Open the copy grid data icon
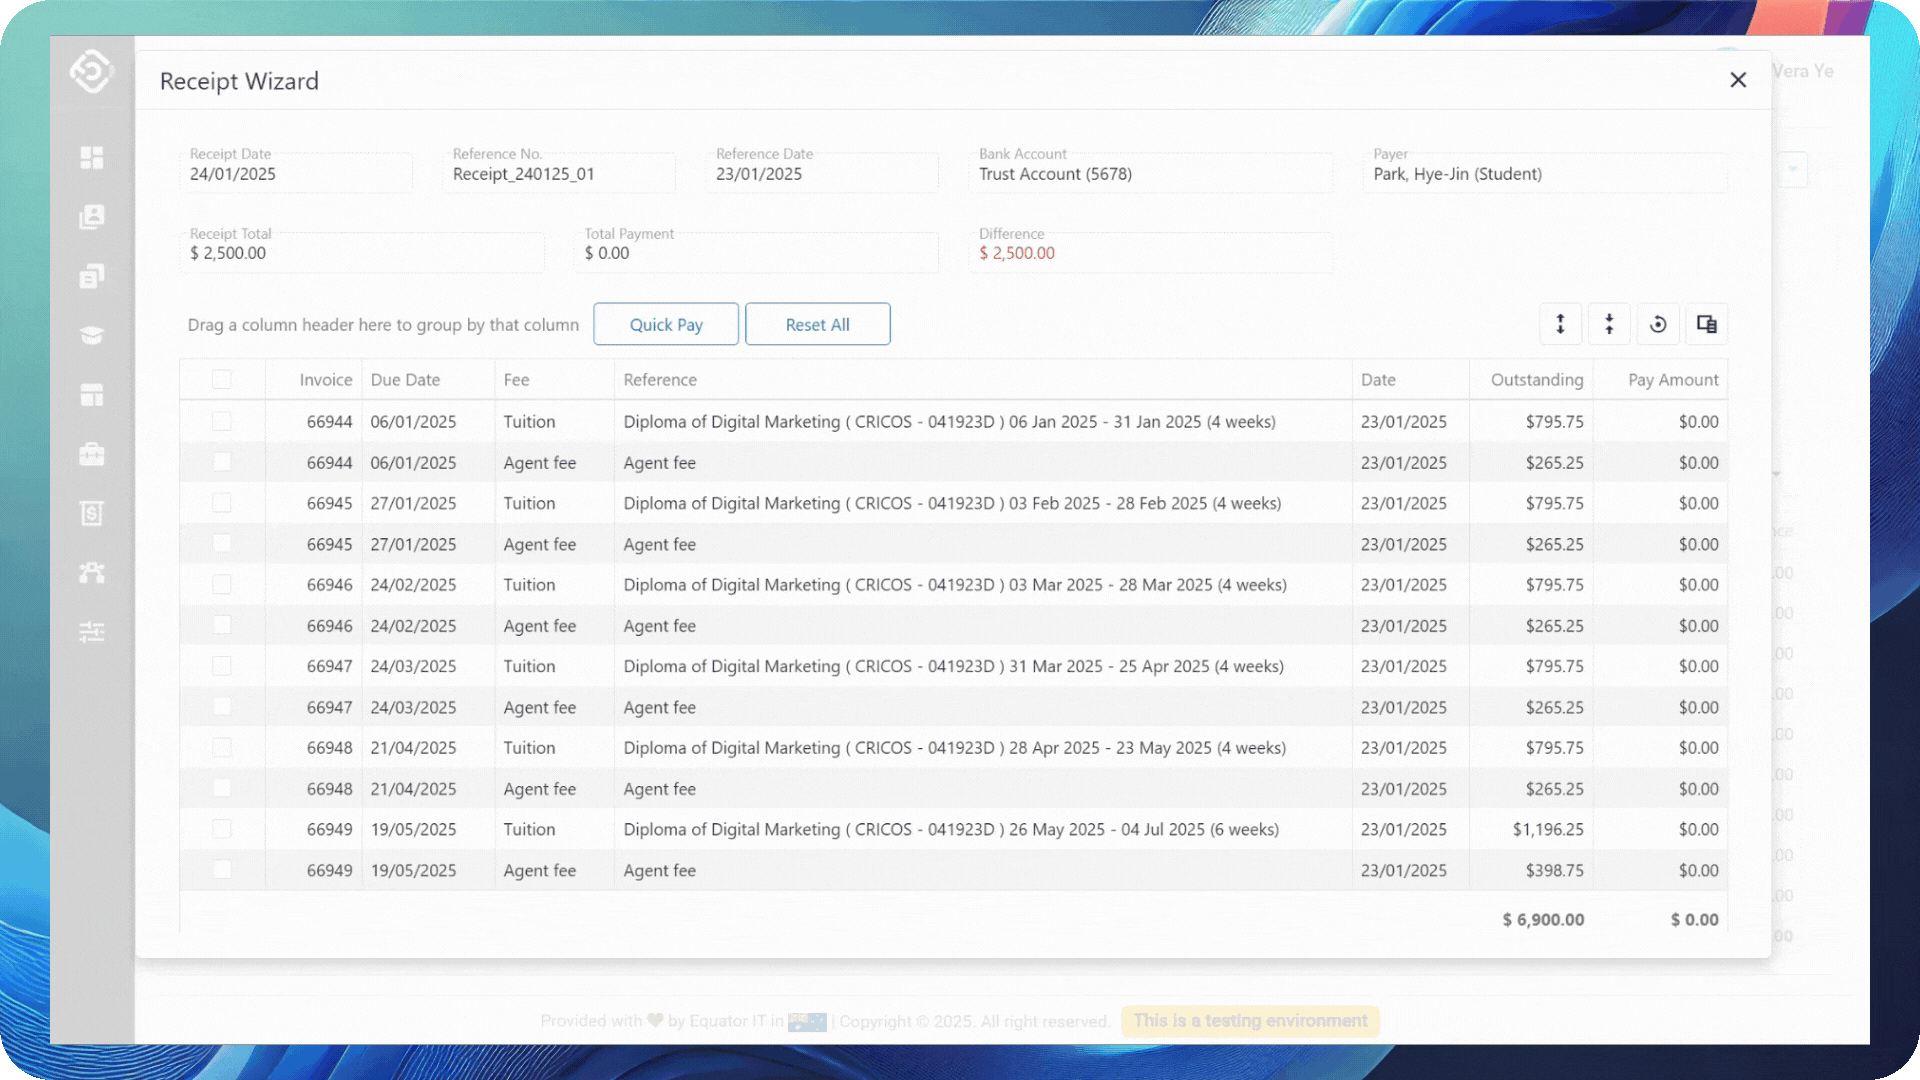 tap(1706, 324)
